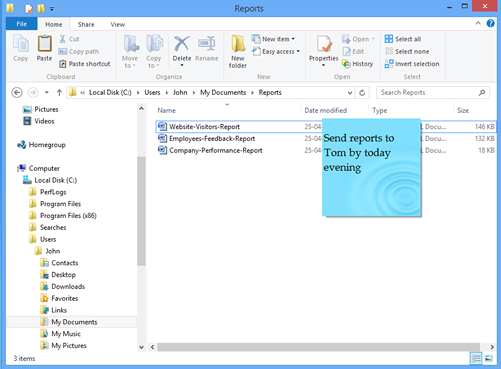
Task: Switch to the Home ribbon tab
Action: pyautogui.click(x=54, y=24)
